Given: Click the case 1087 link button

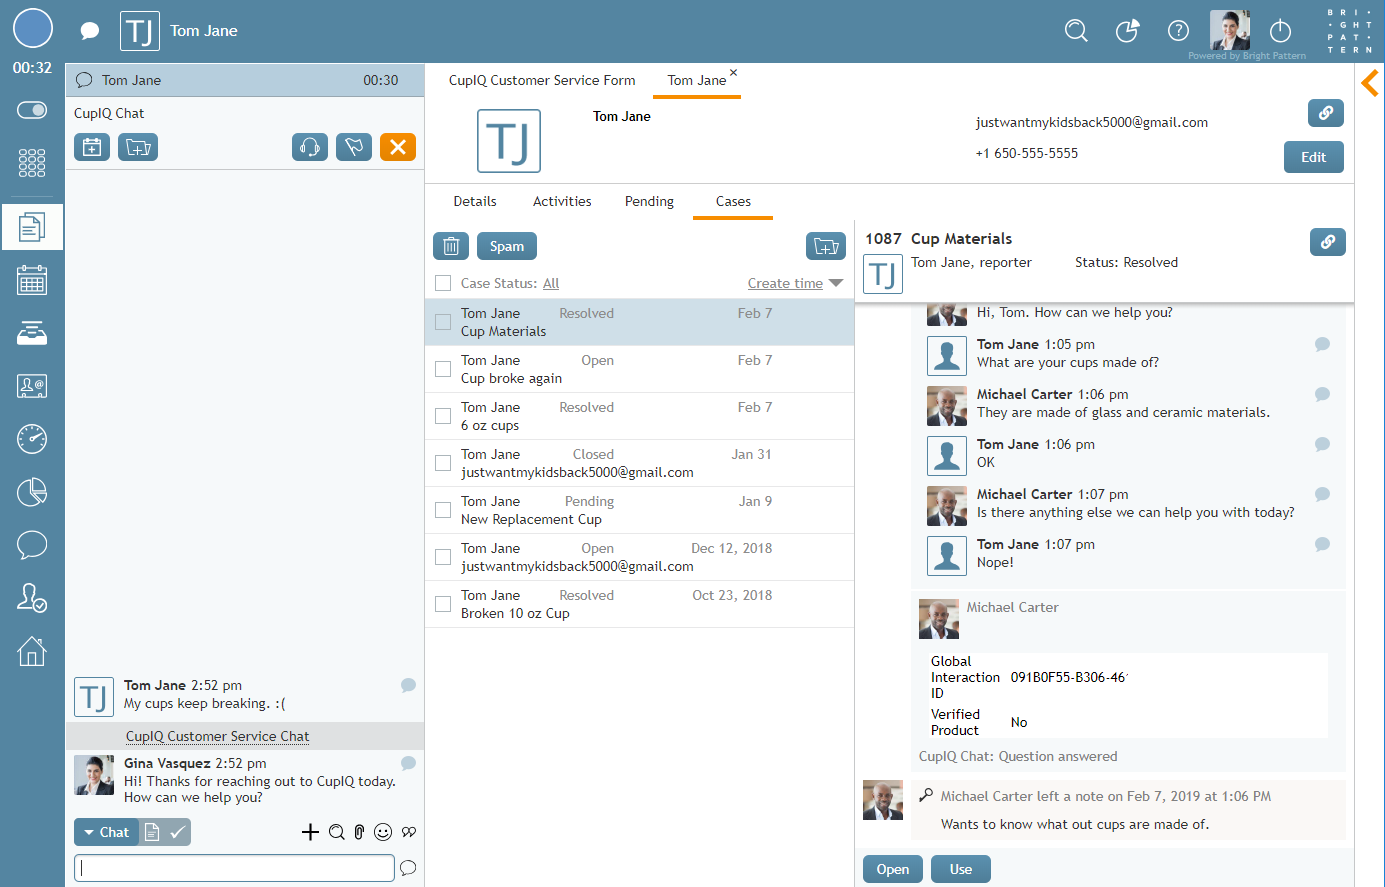Looking at the screenshot, I should (x=1328, y=242).
